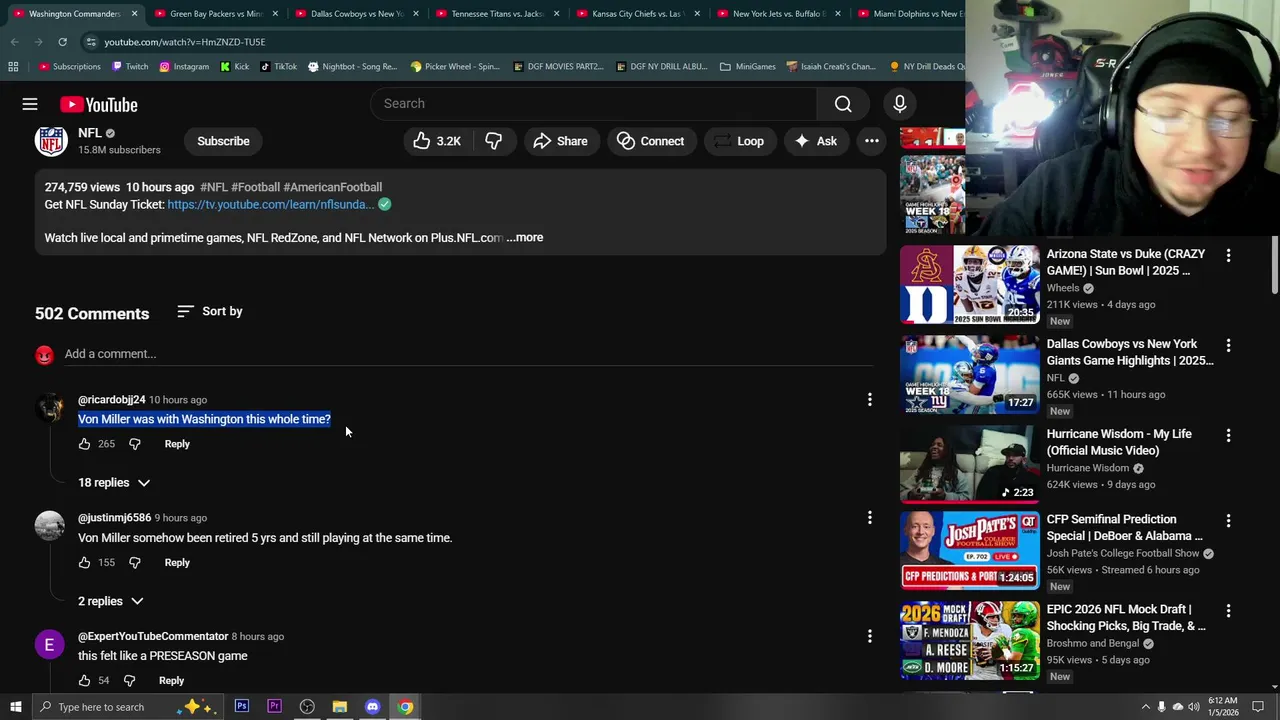Image resolution: width=1280 pixels, height=720 pixels.
Task: Start voice search with the microphone
Action: pyautogui.click(x=899, y=104)
